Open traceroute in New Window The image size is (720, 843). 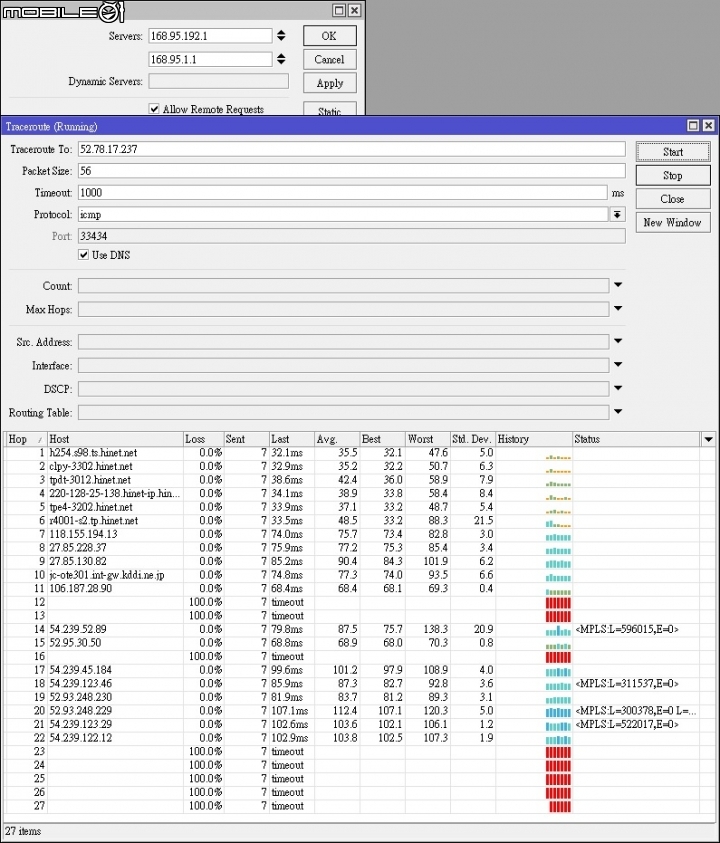(x=673, y=222)
